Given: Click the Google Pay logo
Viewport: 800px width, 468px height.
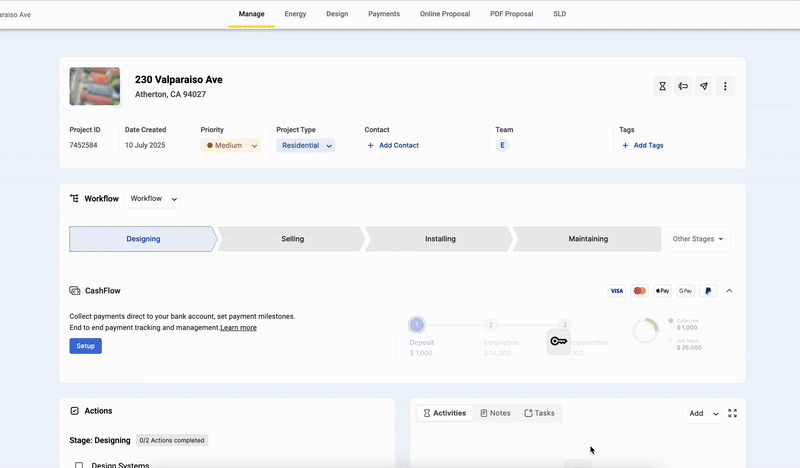Looking at the screenshot, I should coord(685,291).
